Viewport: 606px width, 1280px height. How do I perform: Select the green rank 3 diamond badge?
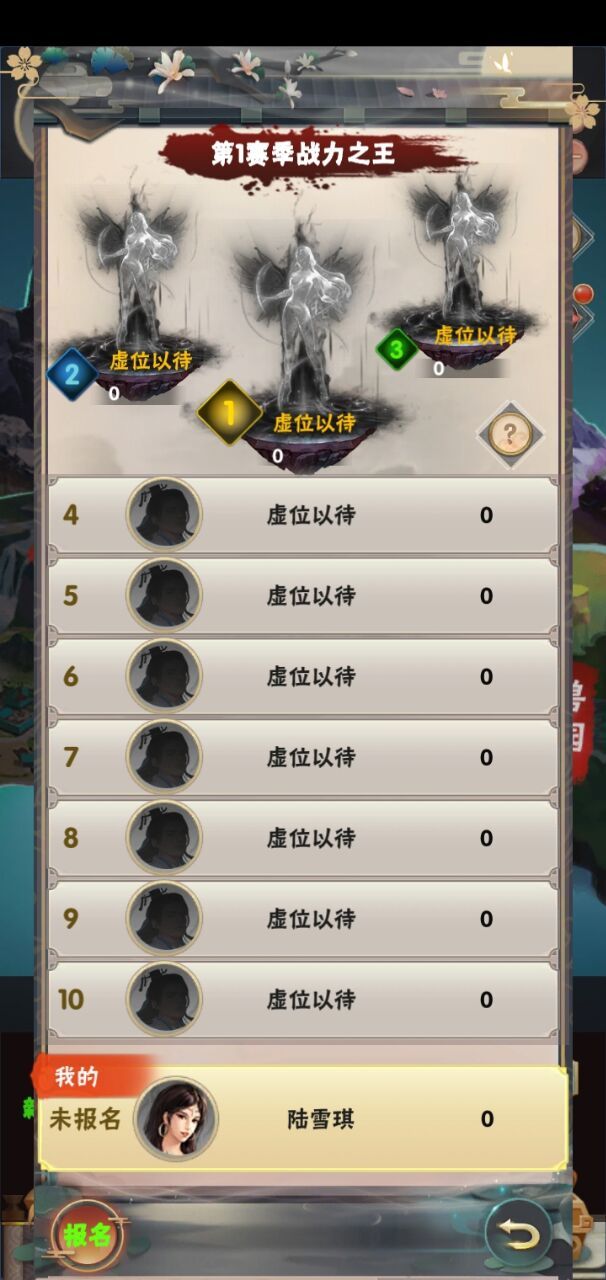397,350
